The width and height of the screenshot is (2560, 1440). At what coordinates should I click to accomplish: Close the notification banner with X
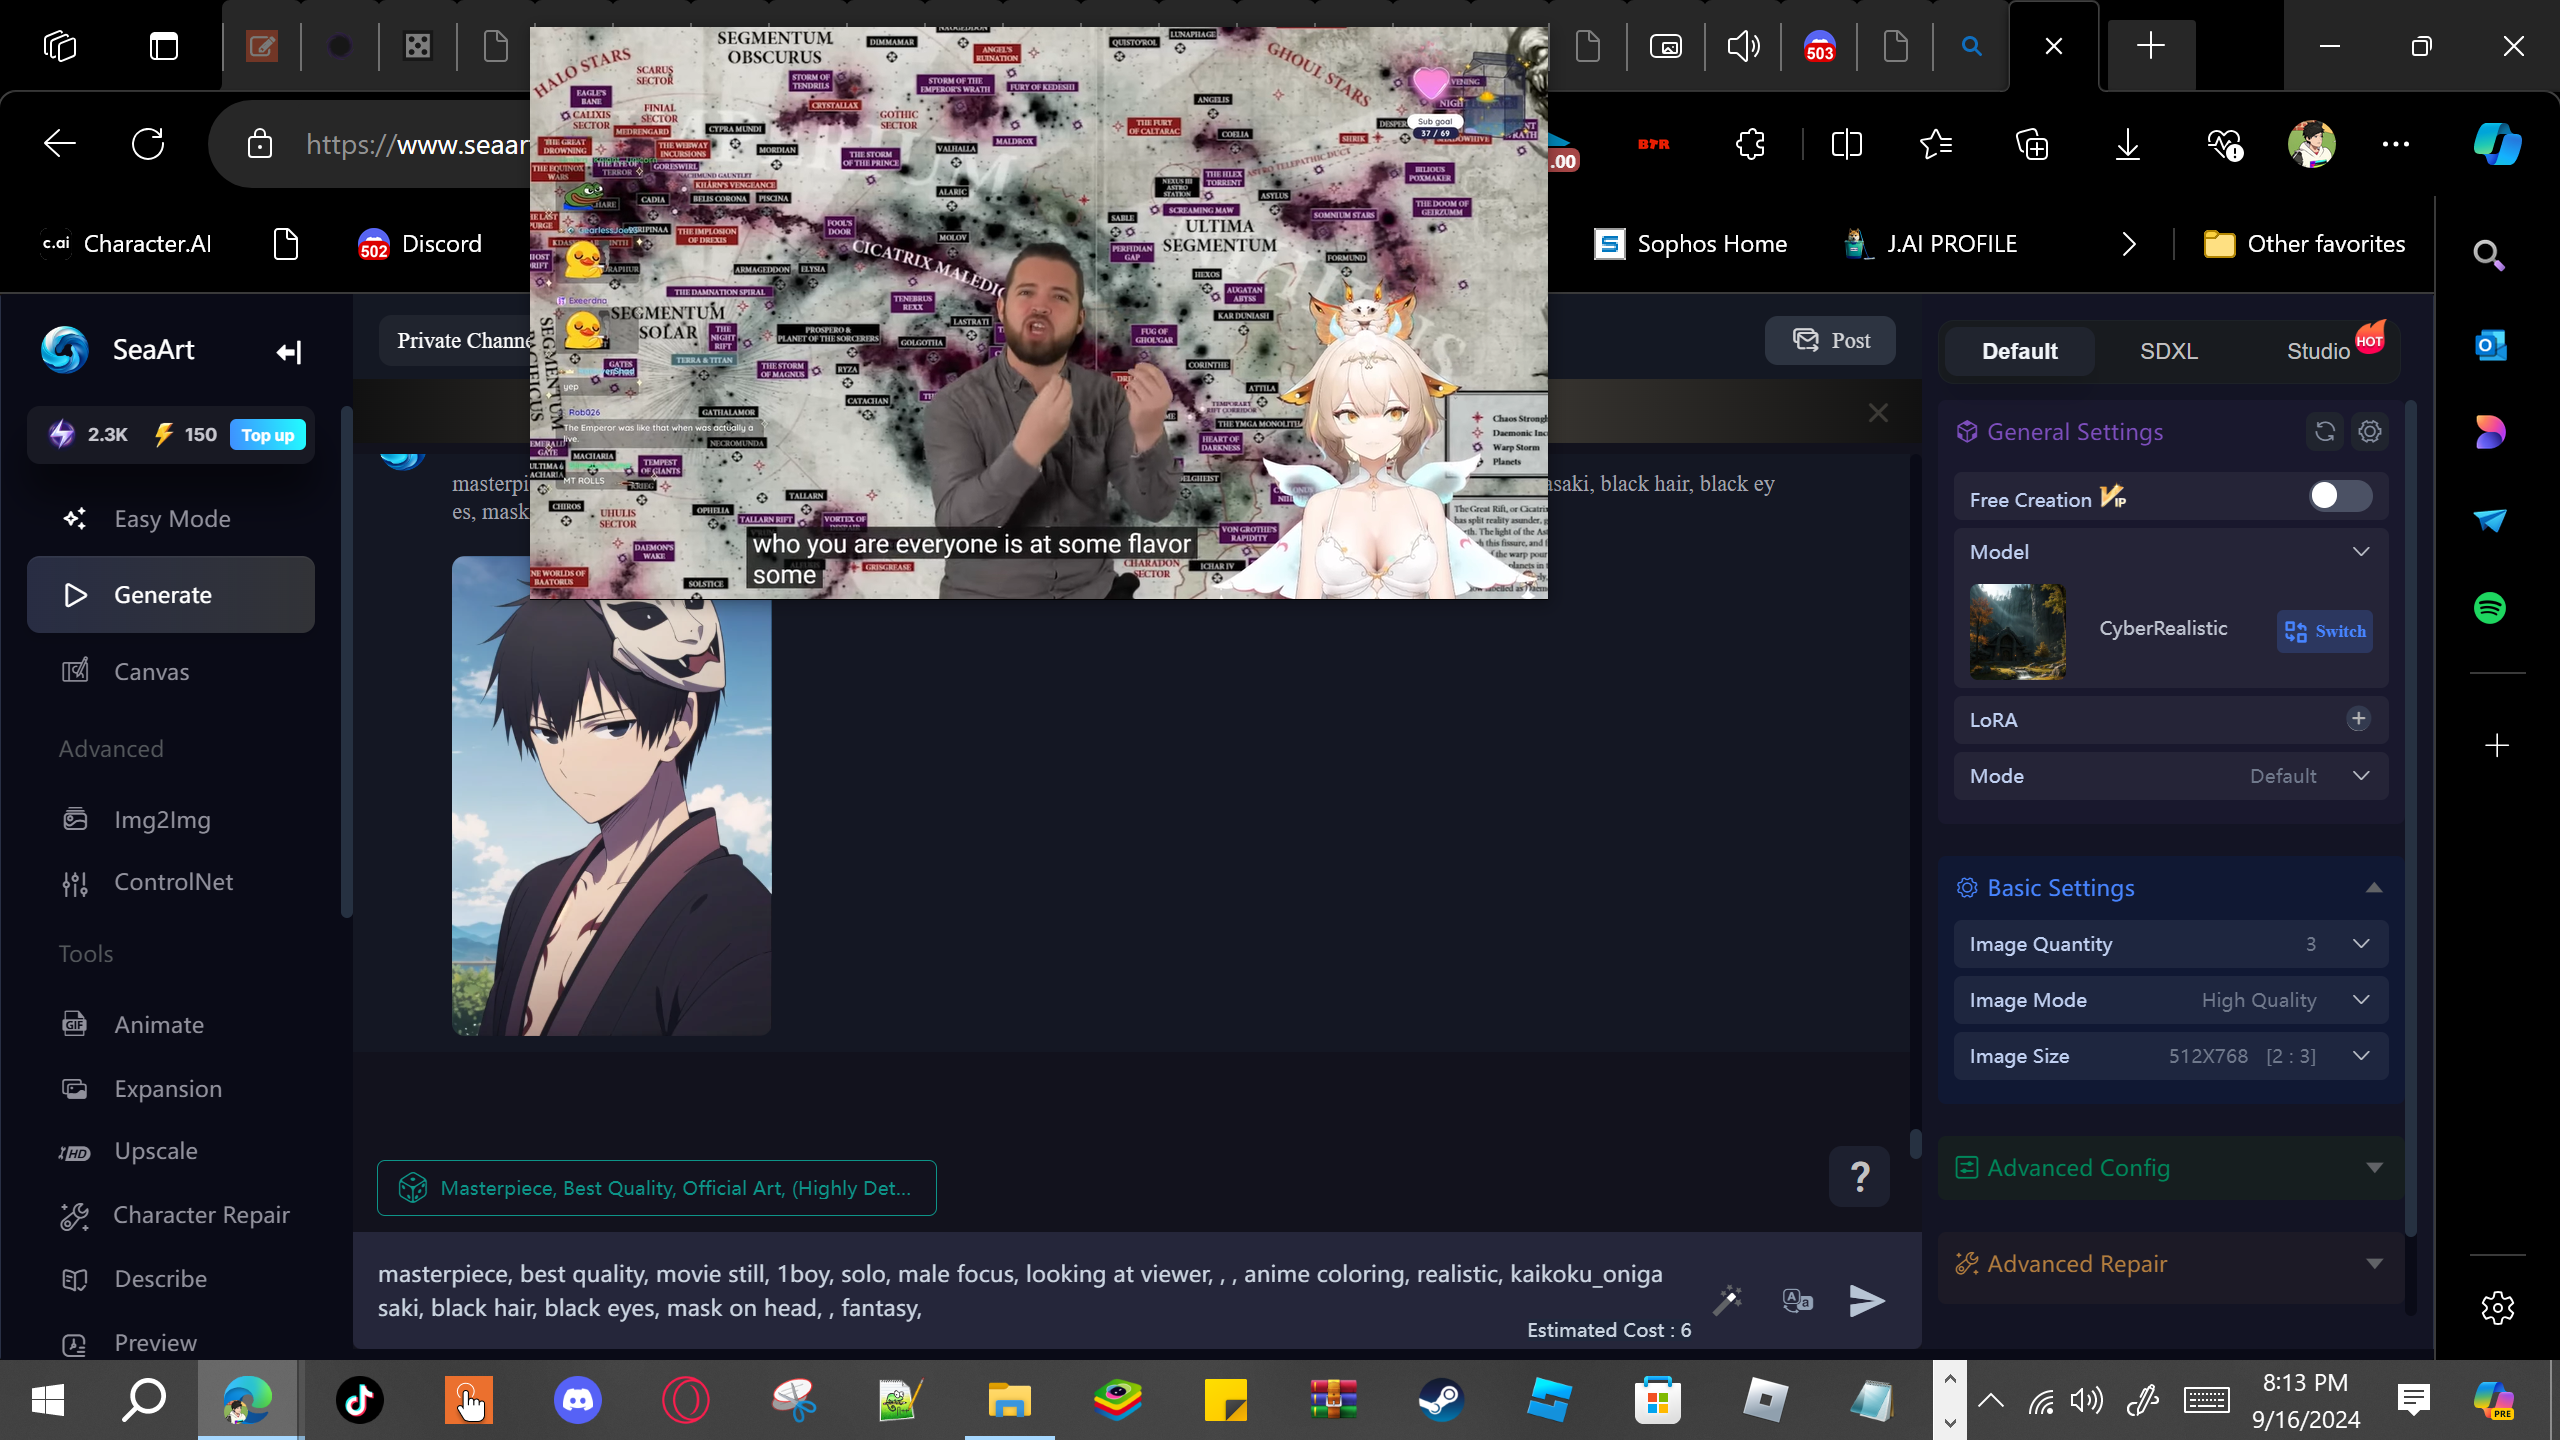point(1878,413)
